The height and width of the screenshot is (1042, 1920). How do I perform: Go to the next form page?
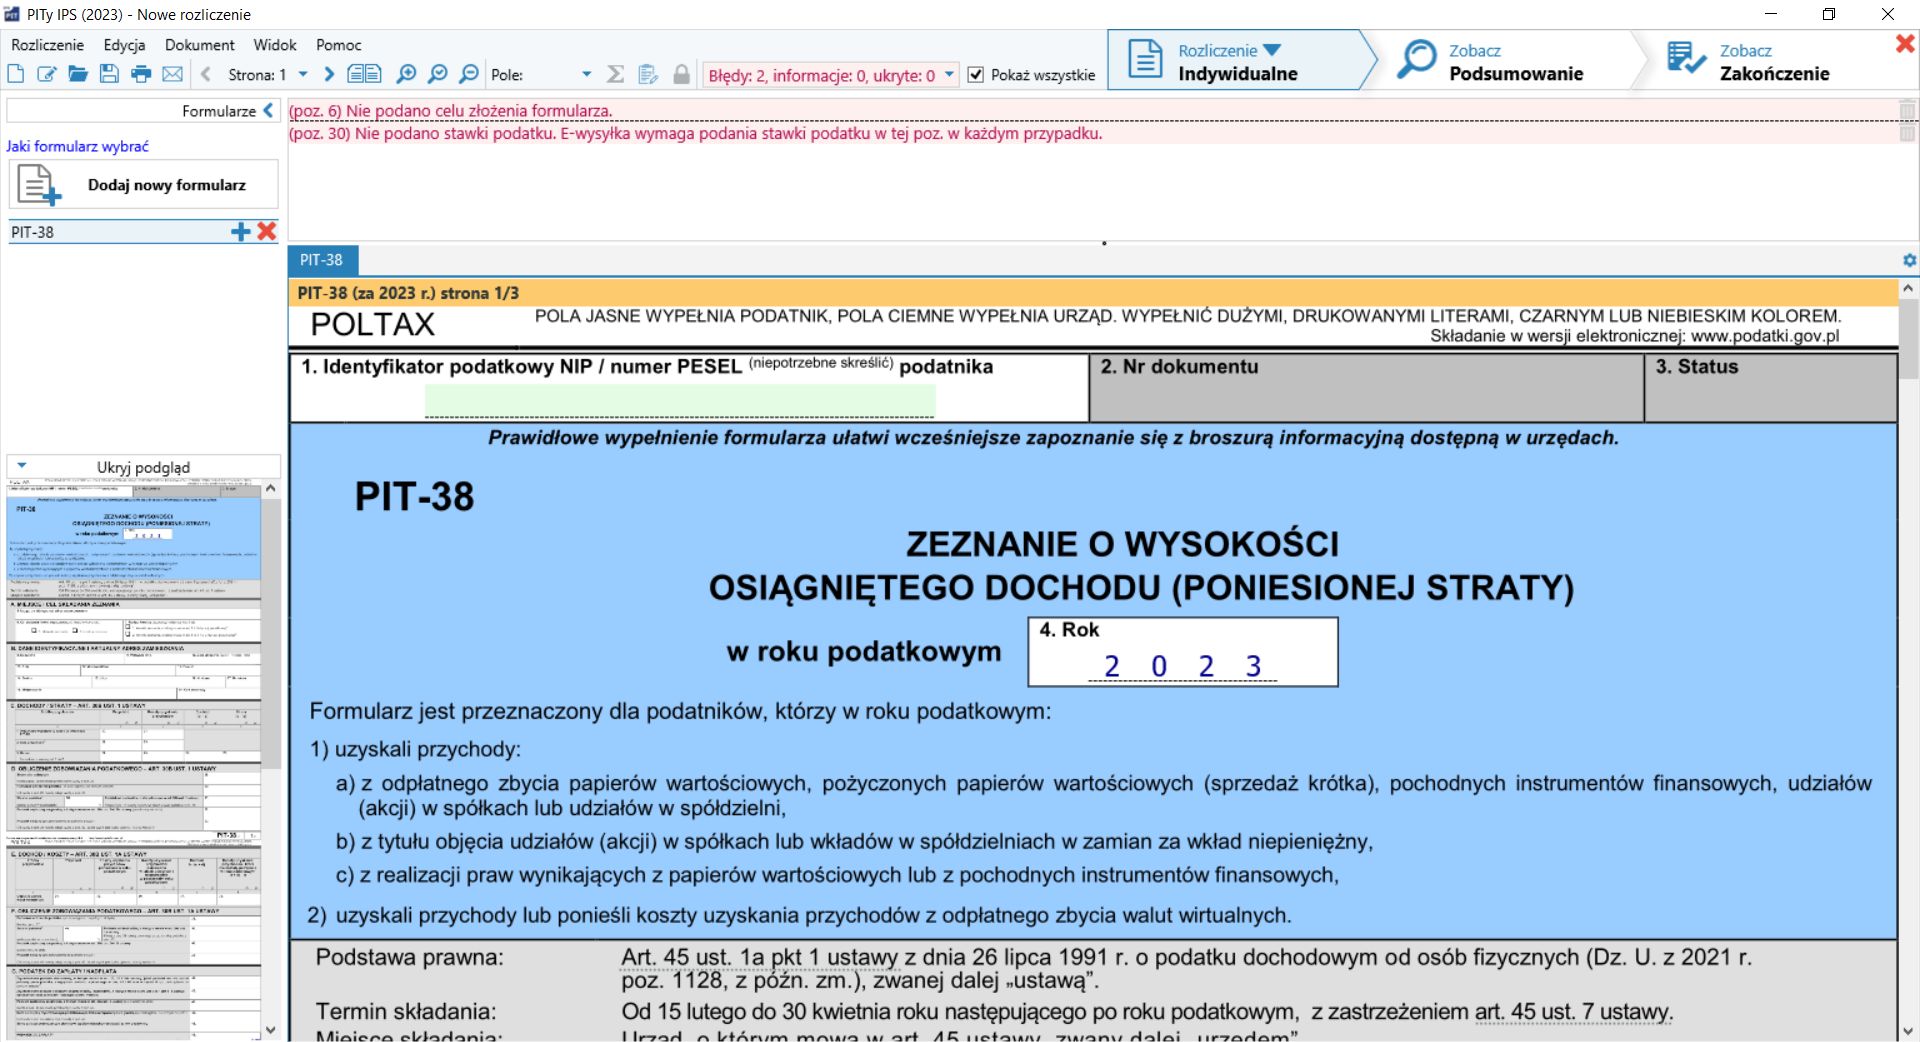coord(329,74)
